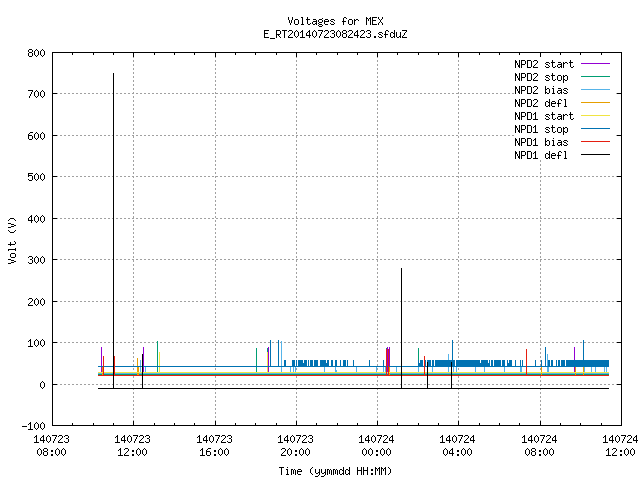Click the 300 tick label on Y axis
Viewport: 640px width, 480px height.
tap(36, 260)
